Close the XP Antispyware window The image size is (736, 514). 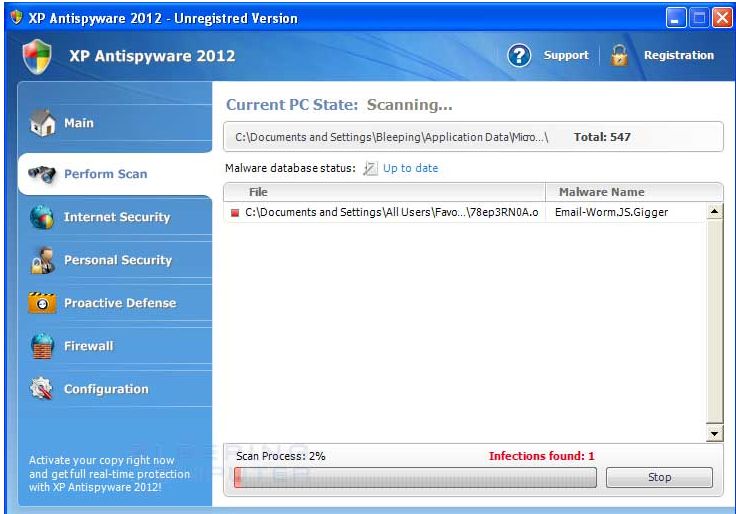(x=722, y=18)
